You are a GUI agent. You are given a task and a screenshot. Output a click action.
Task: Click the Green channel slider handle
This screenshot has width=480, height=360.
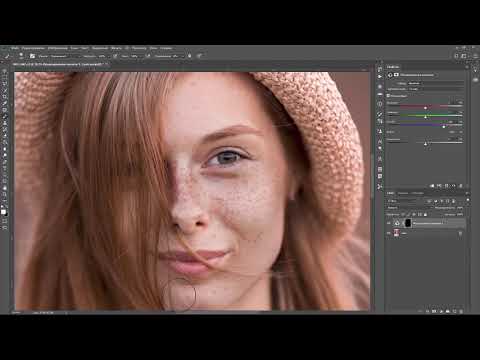(x=425, y=117)
